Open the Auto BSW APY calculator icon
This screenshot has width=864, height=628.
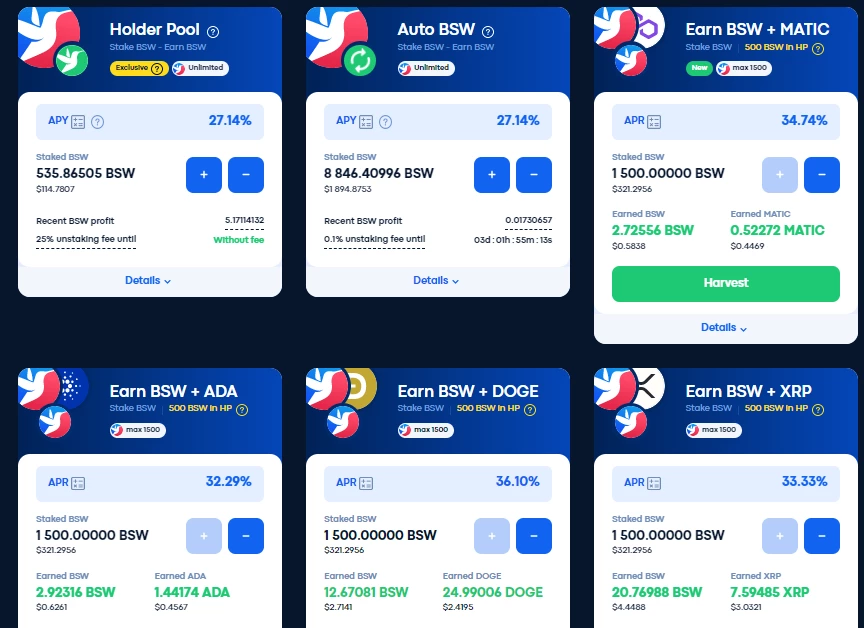pyautogui.click(x=366, y=122)
